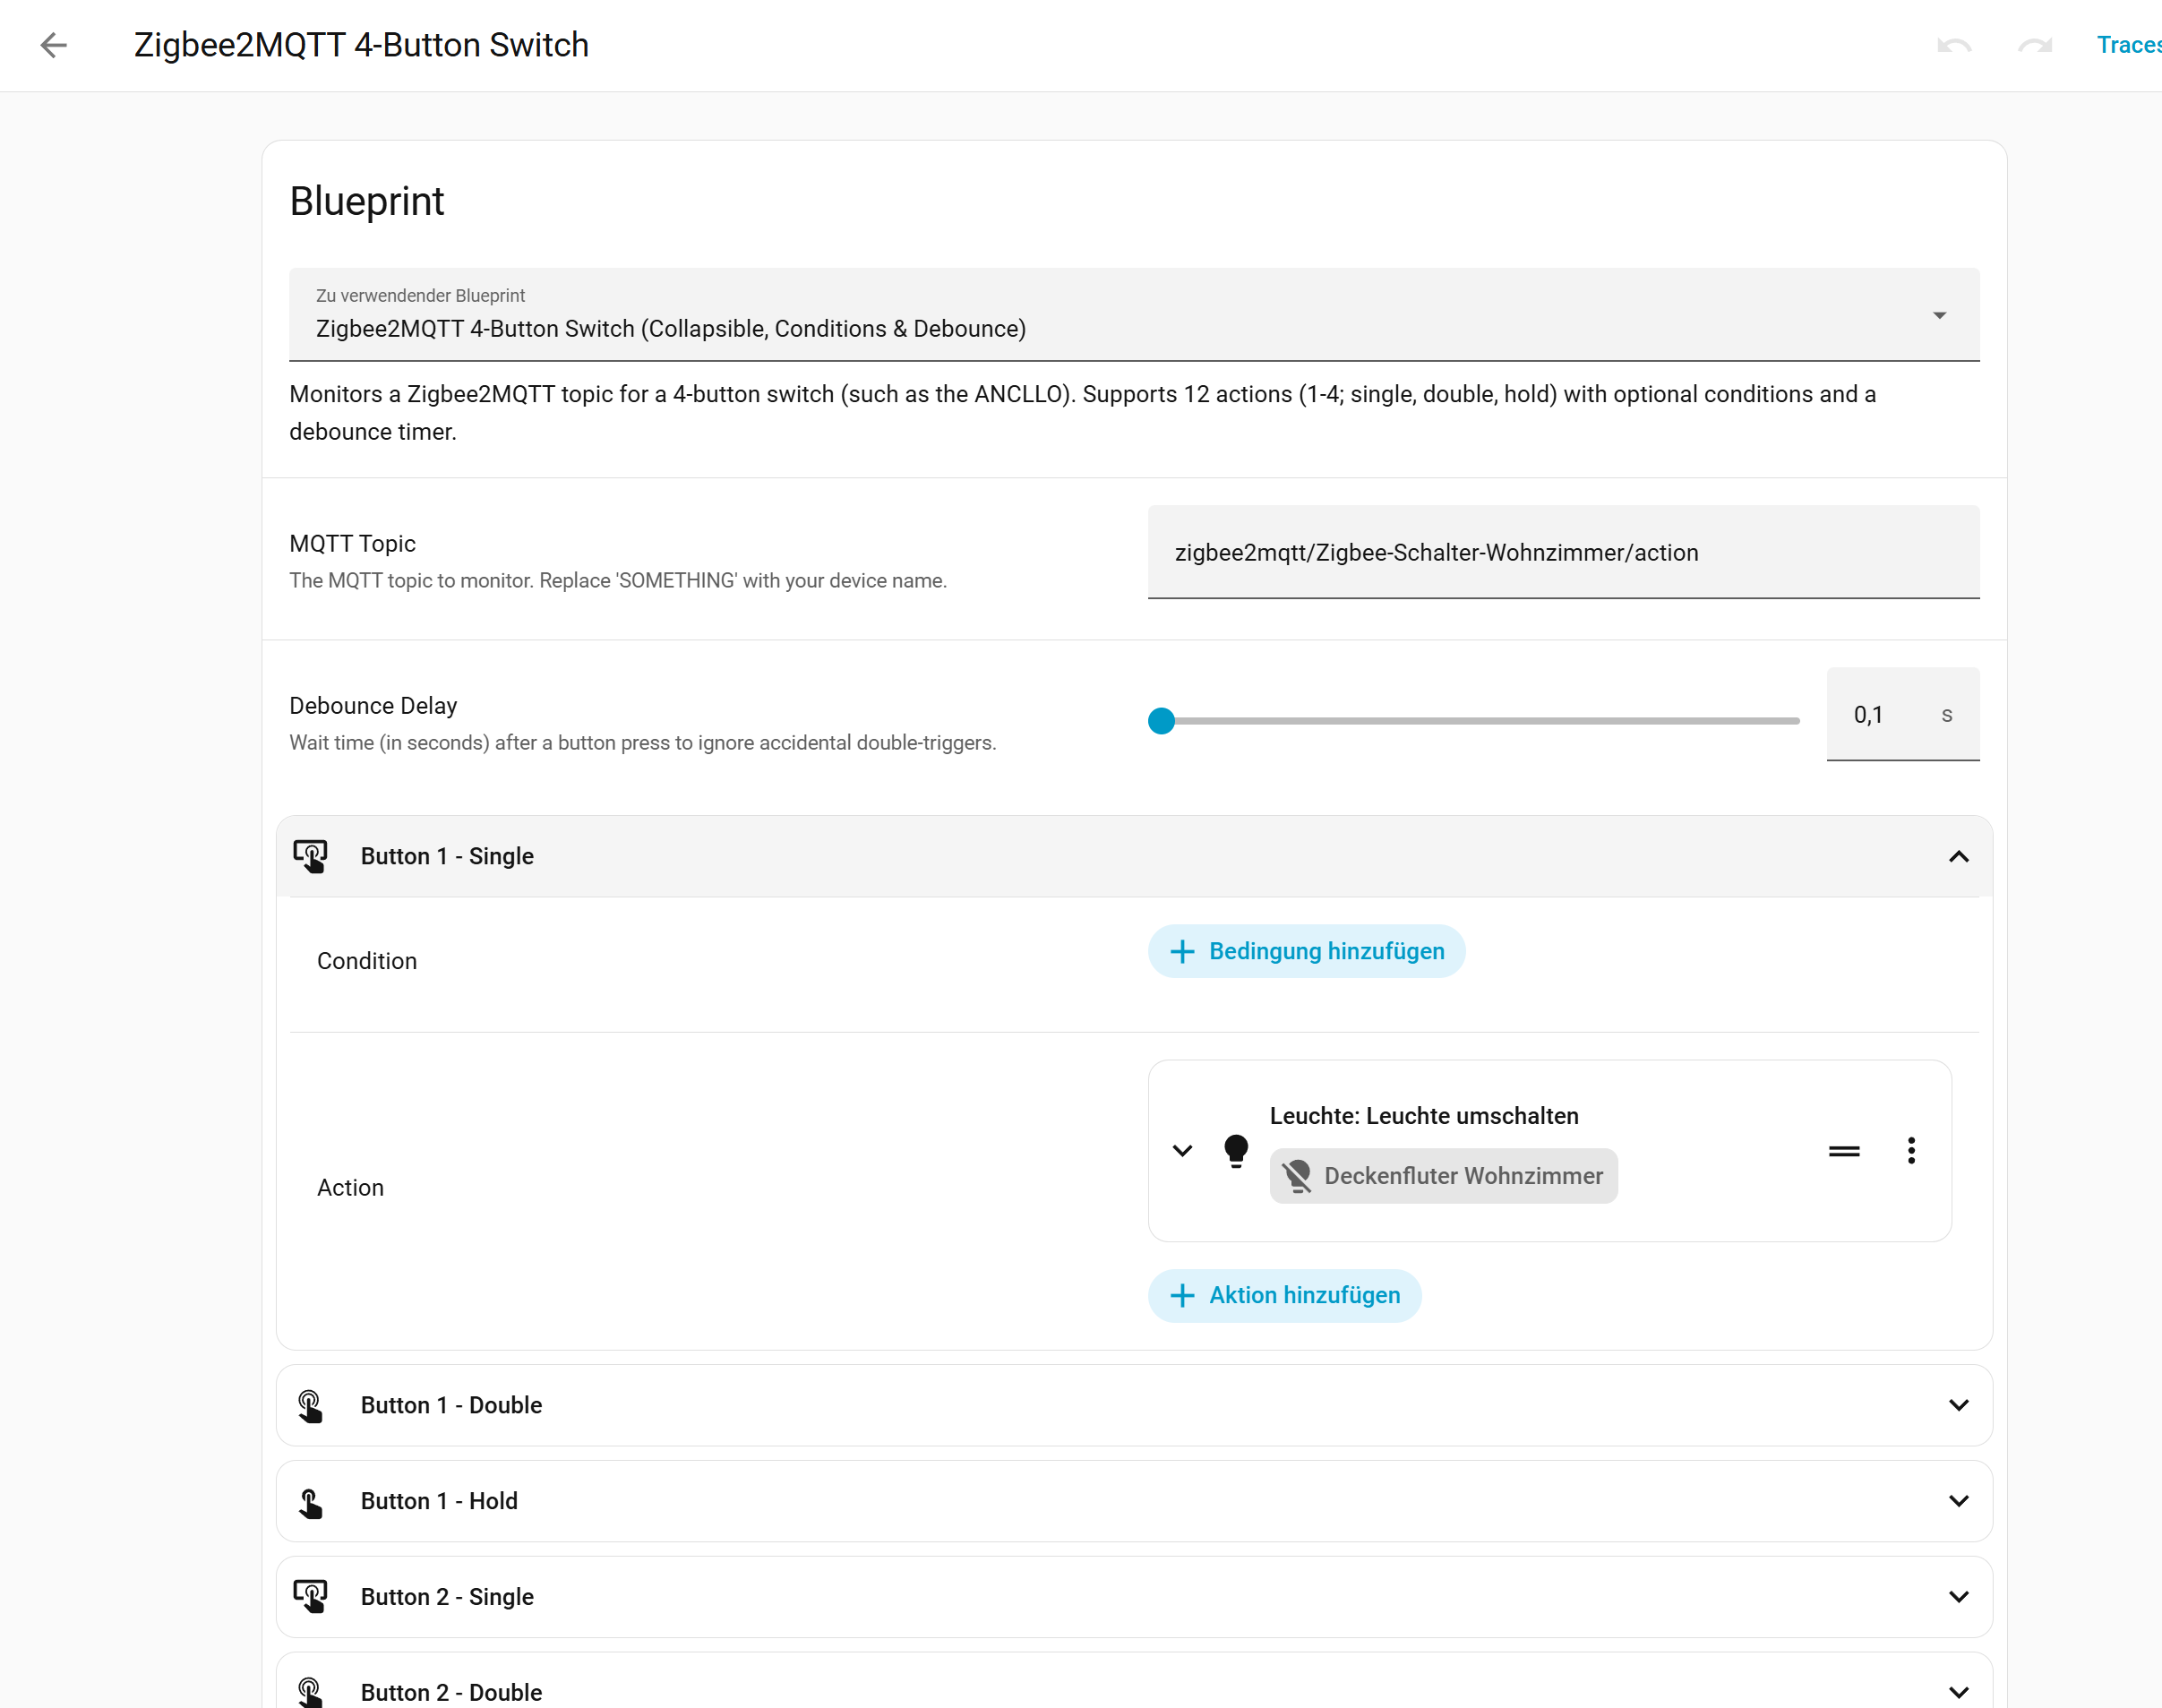The width and height of the screenshot is (2162, 1708).
Task: Click Bedingung hinzufügen button
Action: (x=1306, y=951)
